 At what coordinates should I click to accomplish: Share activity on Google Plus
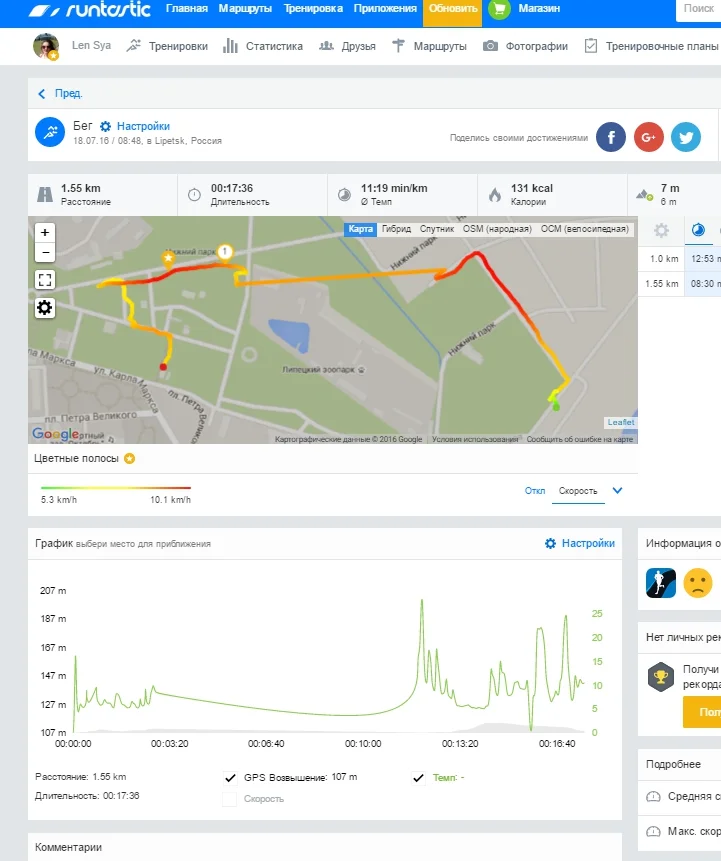649,137
